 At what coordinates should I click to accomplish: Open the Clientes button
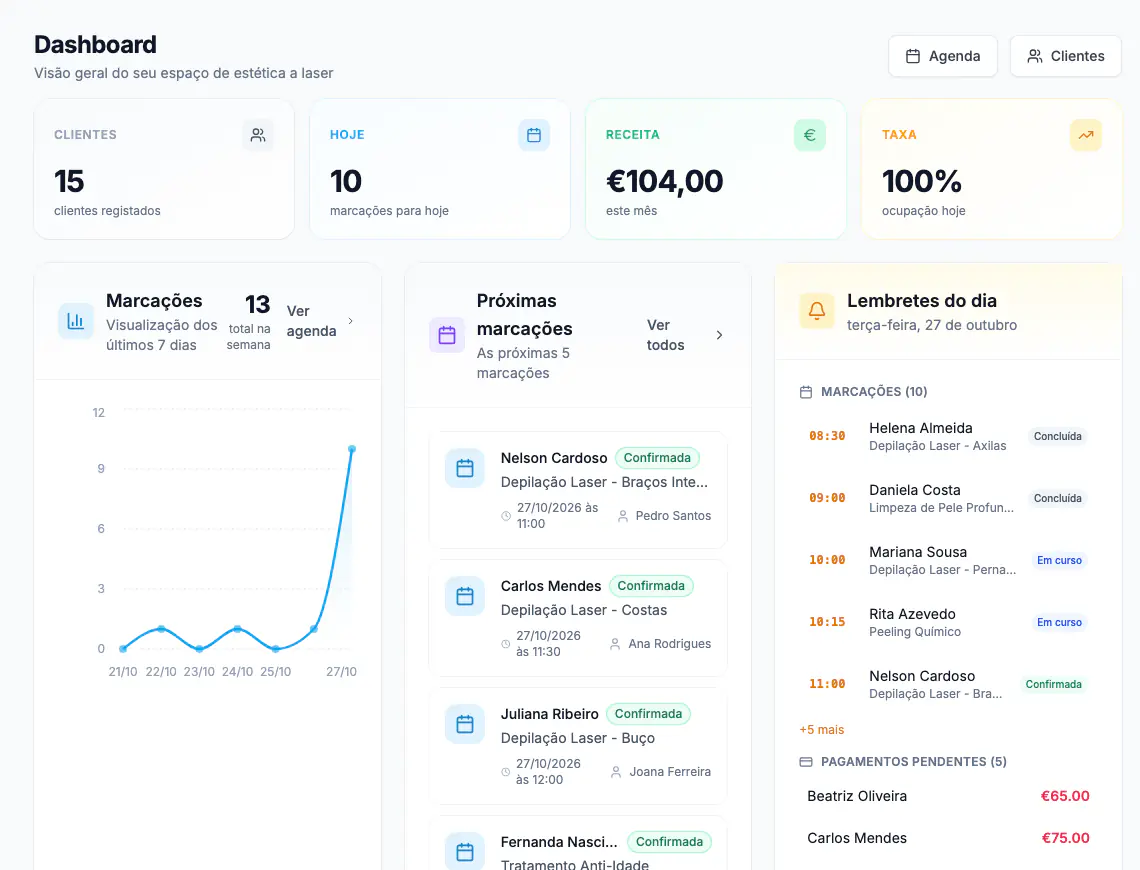tap(1065, 56)
